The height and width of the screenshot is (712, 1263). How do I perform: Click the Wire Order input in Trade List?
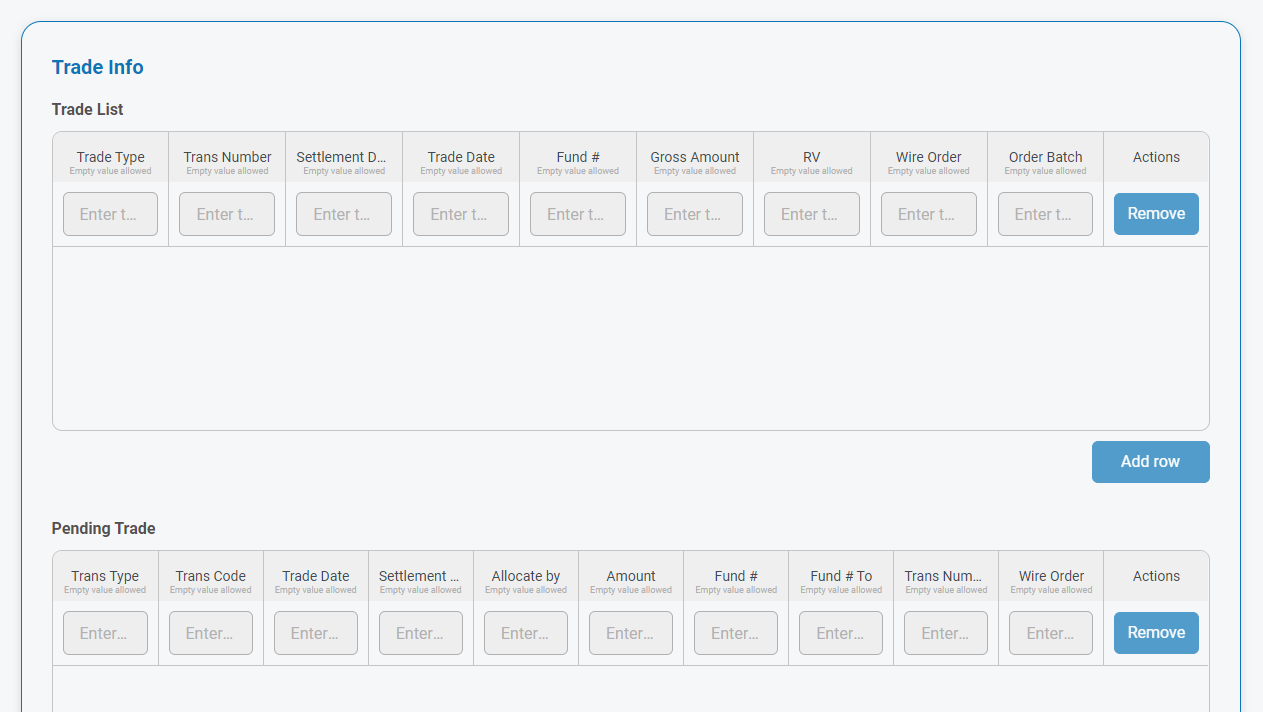point(929,214)
